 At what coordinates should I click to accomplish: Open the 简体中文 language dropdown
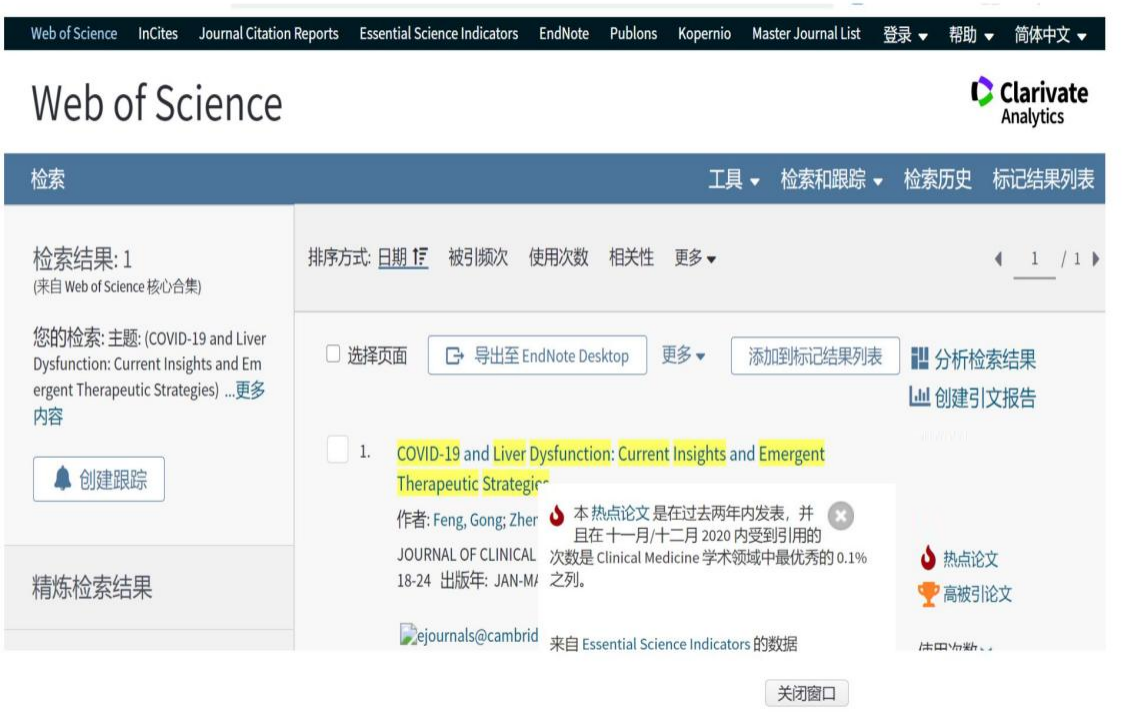pos(1050,34)
